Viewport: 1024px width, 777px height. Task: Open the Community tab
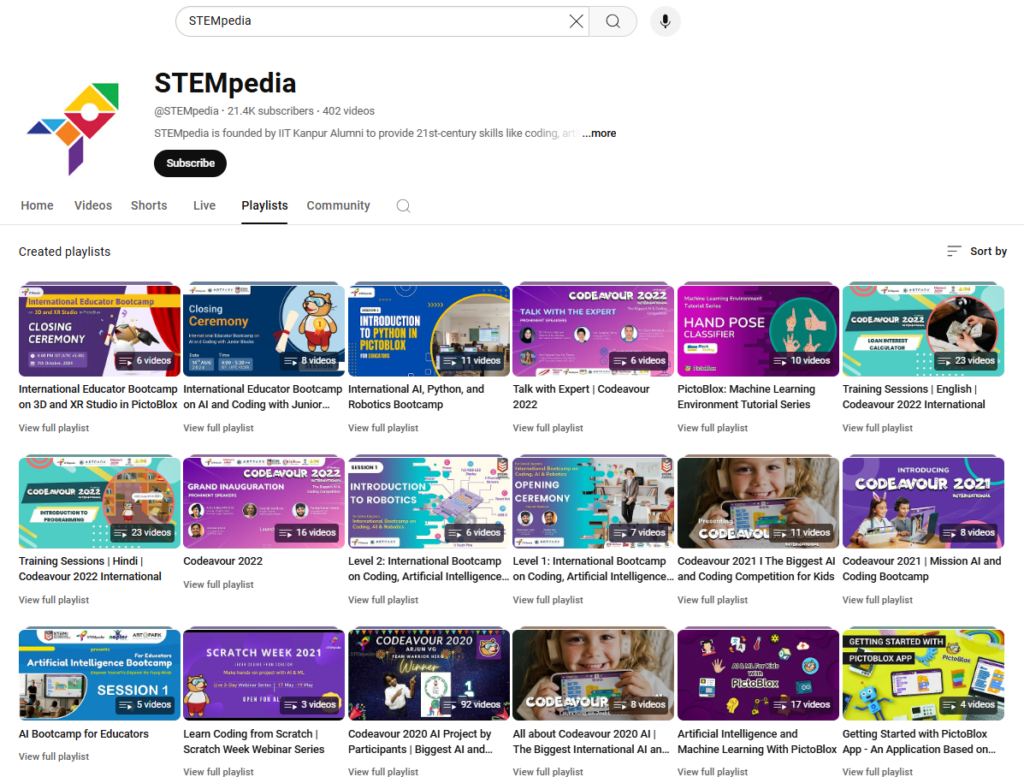[338, 206]
